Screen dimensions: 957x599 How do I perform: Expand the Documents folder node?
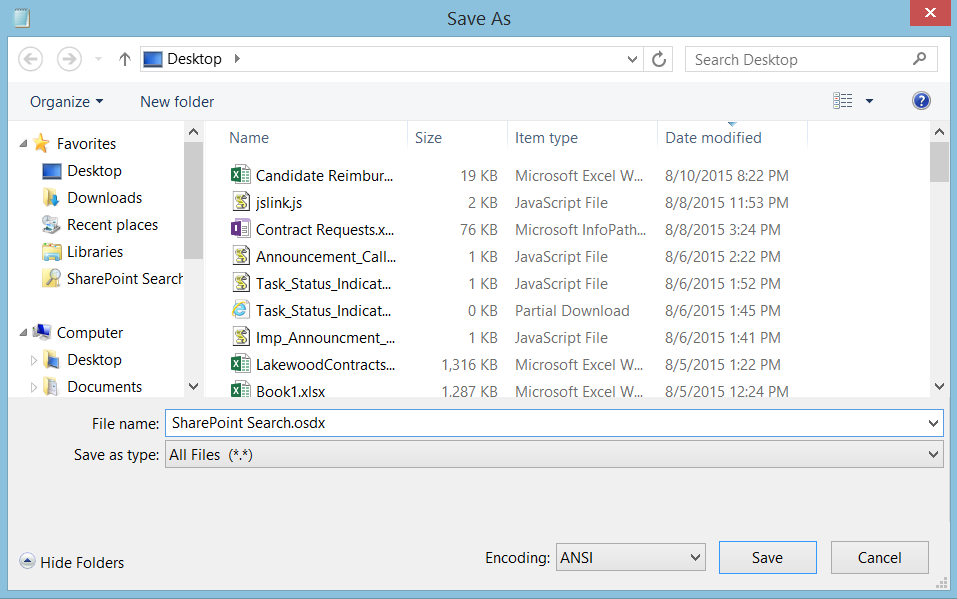[34, 387]
